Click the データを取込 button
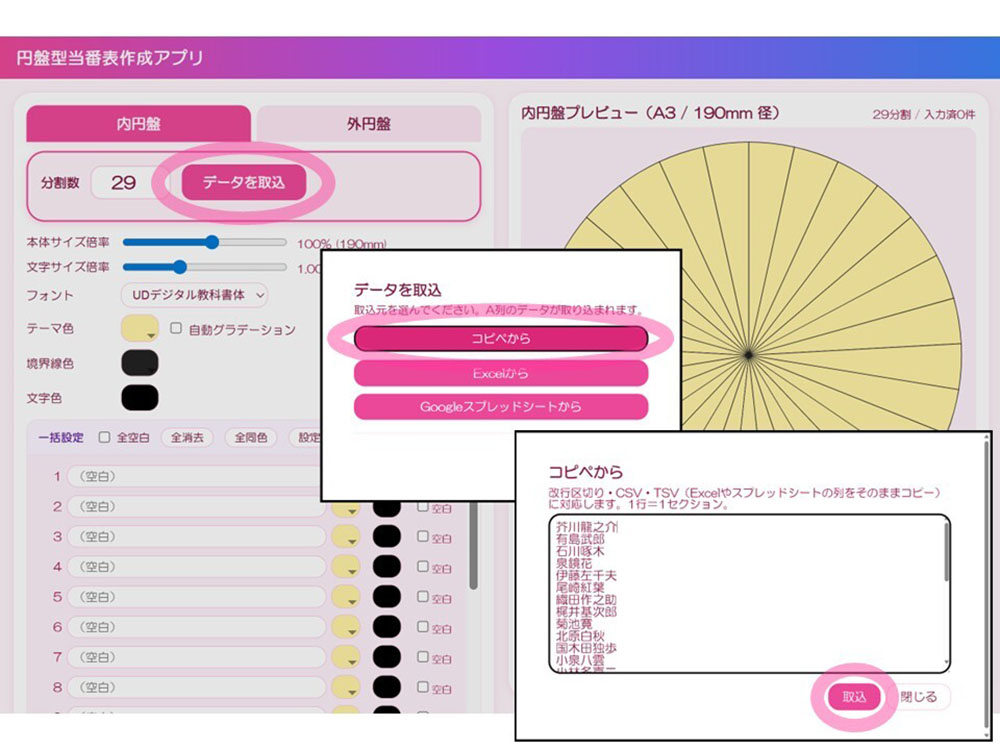Viewport: 1000px width, 750px height. (x=244, y=182)
